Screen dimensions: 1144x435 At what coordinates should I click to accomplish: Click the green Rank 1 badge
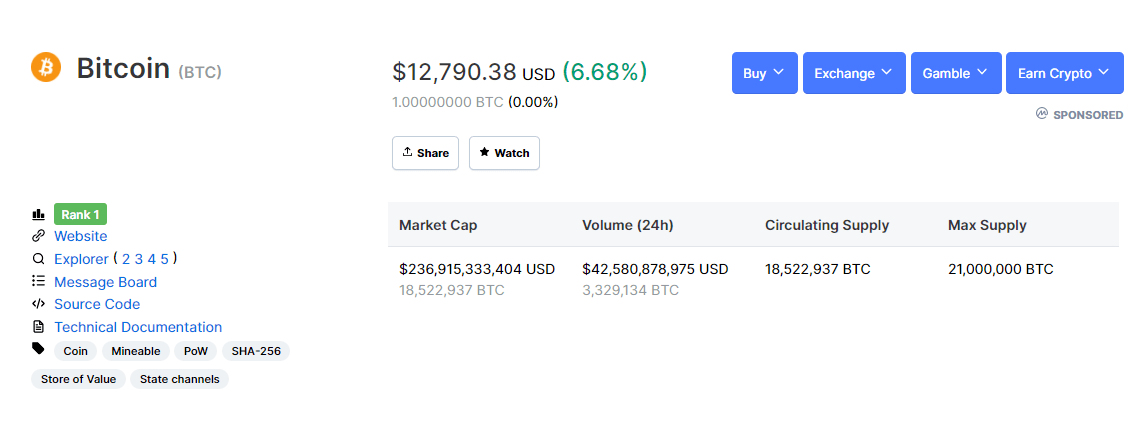(80, 215)
